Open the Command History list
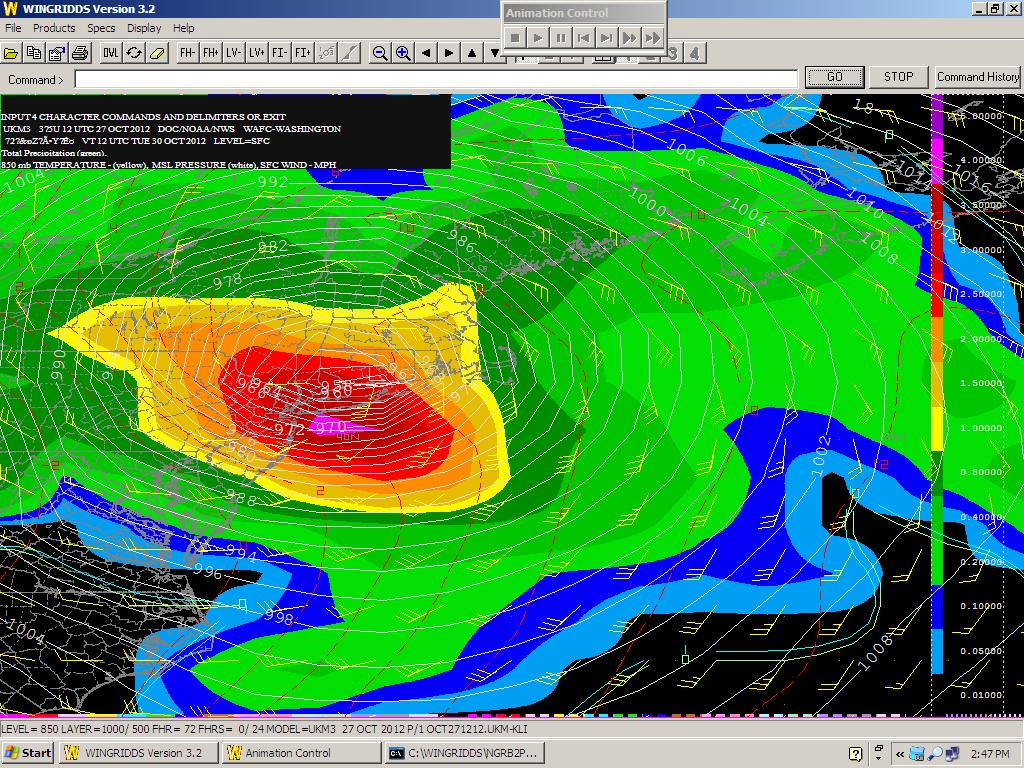This screenshot has width=1024, height=768. tap(977, 77)
